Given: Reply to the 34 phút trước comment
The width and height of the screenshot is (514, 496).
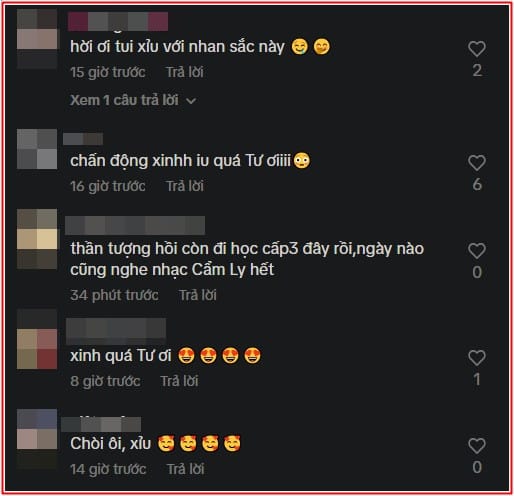Looking at the screenshot, I should (198, 295).
